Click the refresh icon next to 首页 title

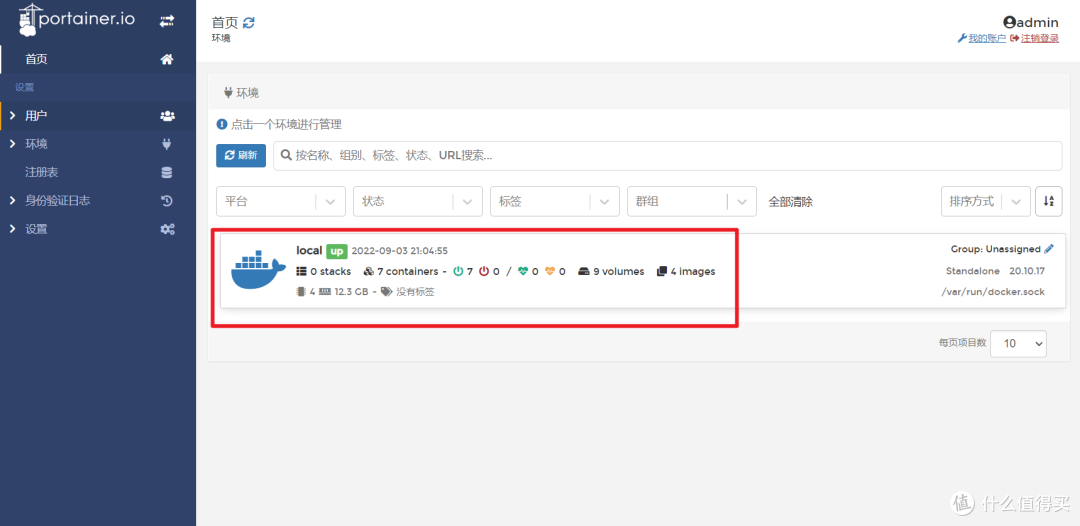[x=249, y=23]
